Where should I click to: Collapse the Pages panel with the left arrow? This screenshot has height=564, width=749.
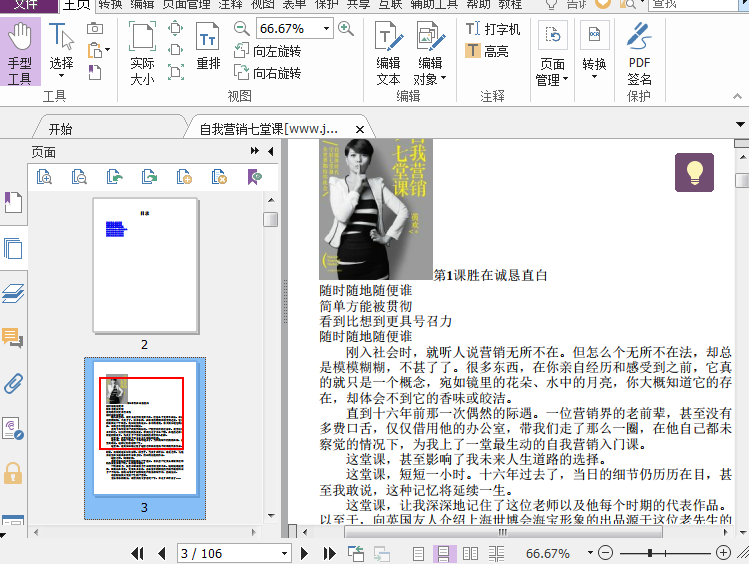click(271, 151)
